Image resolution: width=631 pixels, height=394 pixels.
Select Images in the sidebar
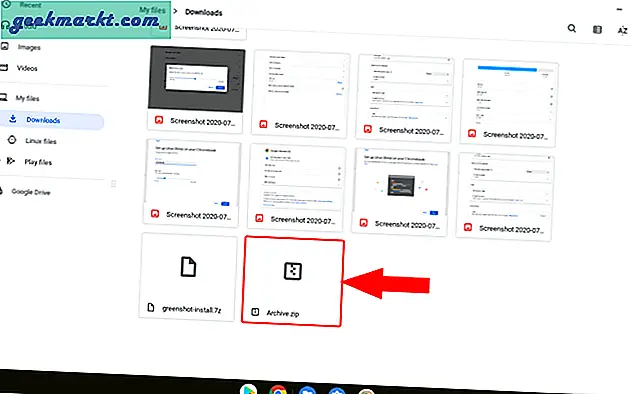click(29, 47)
